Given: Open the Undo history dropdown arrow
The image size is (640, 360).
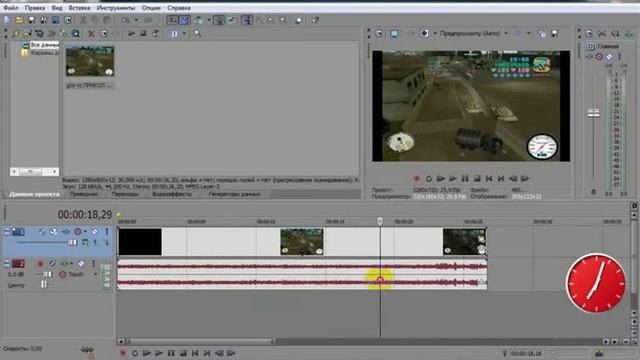Looking at the screenshot, I should coord(136,20).
